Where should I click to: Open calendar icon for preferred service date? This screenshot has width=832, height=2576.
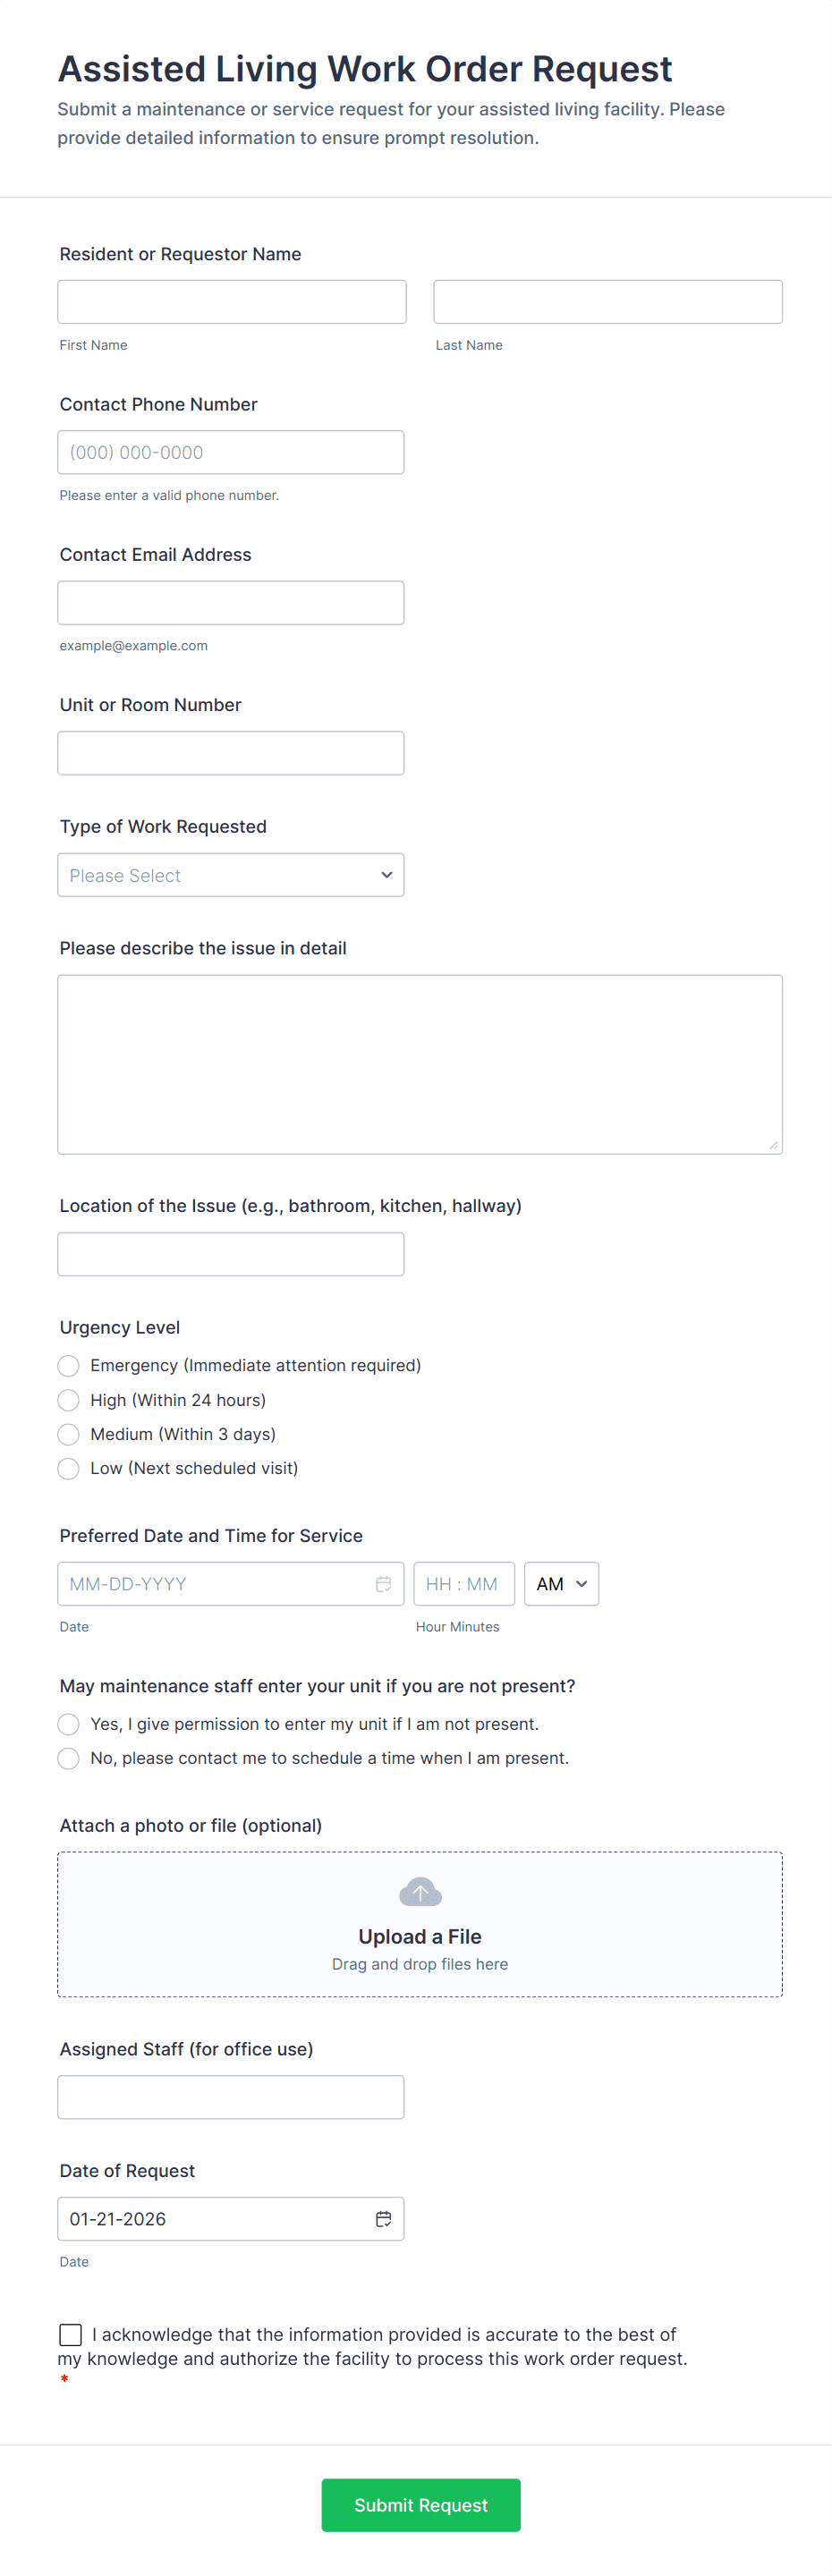pyautogui.click(x=383, y=1584)
